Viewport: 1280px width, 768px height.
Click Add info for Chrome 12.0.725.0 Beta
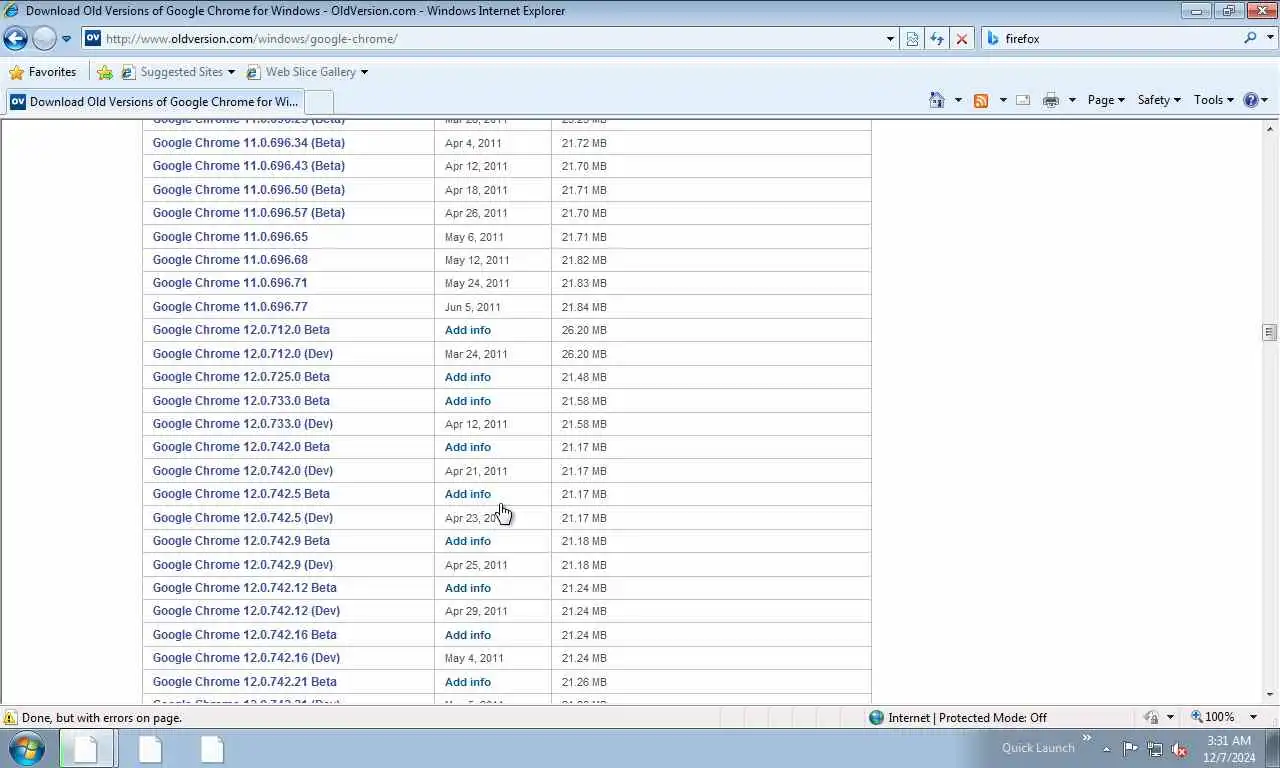pyautogui.click(x=467, y=377)
